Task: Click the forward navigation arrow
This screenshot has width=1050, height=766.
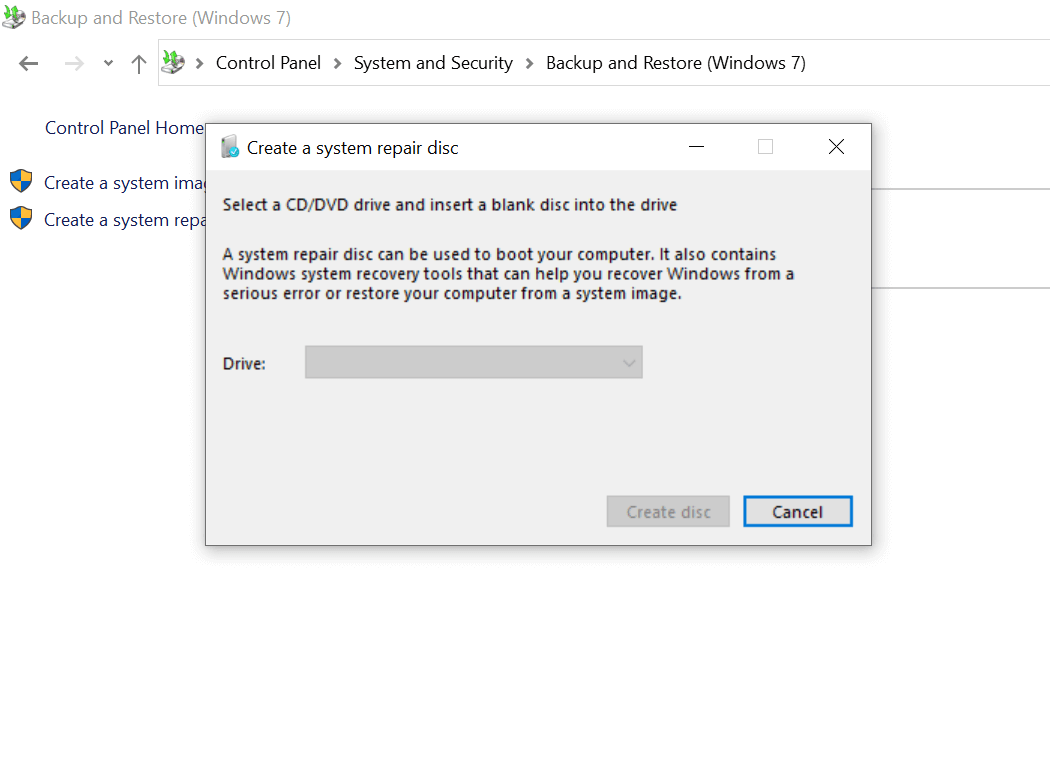Action: (x=73, y=62)
